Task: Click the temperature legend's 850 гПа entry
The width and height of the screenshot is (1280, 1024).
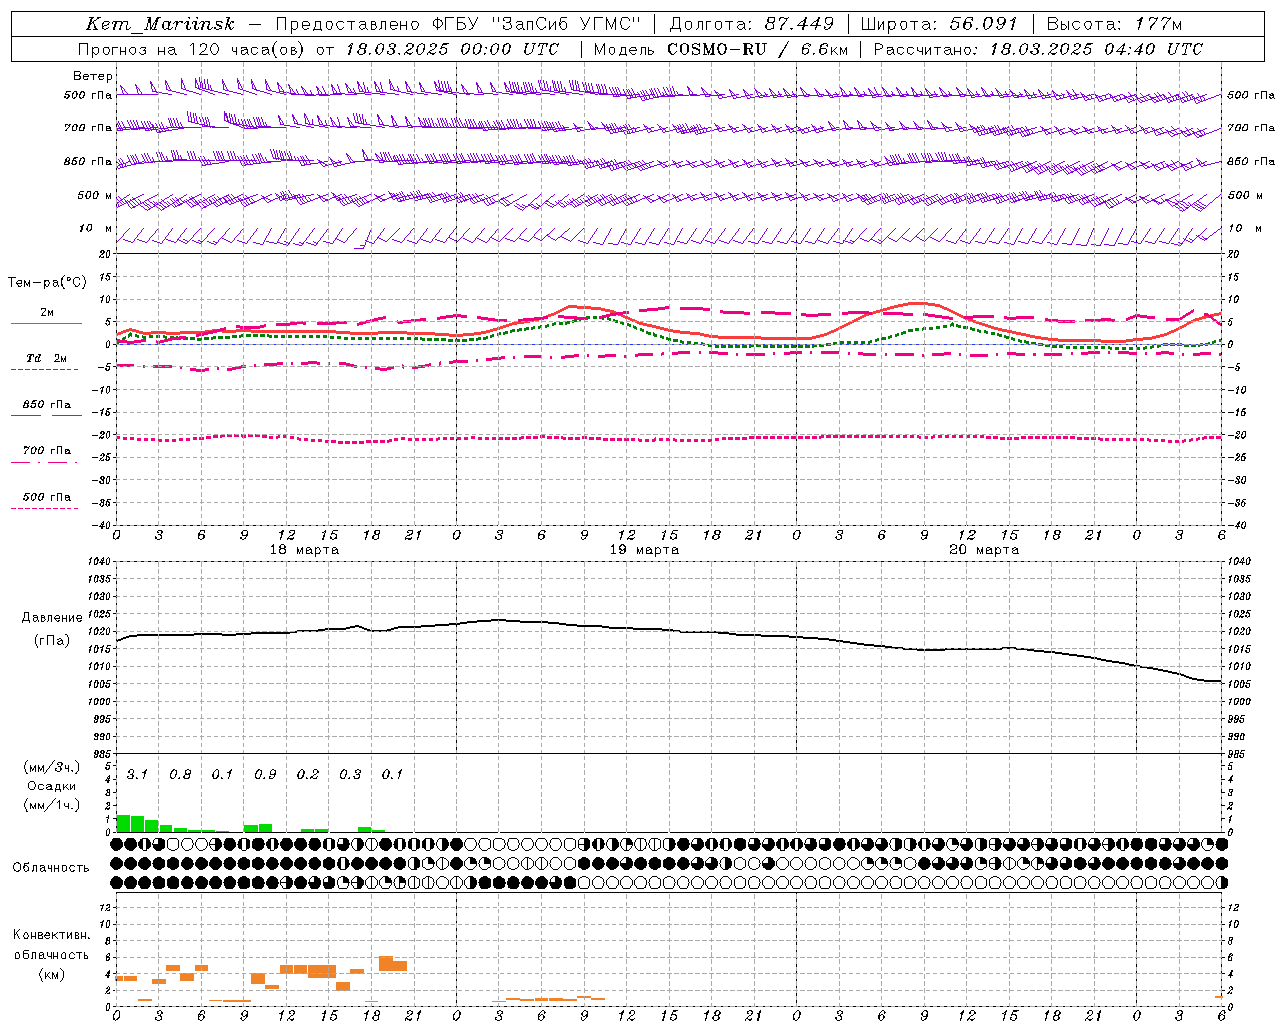Action: (46, 405)
